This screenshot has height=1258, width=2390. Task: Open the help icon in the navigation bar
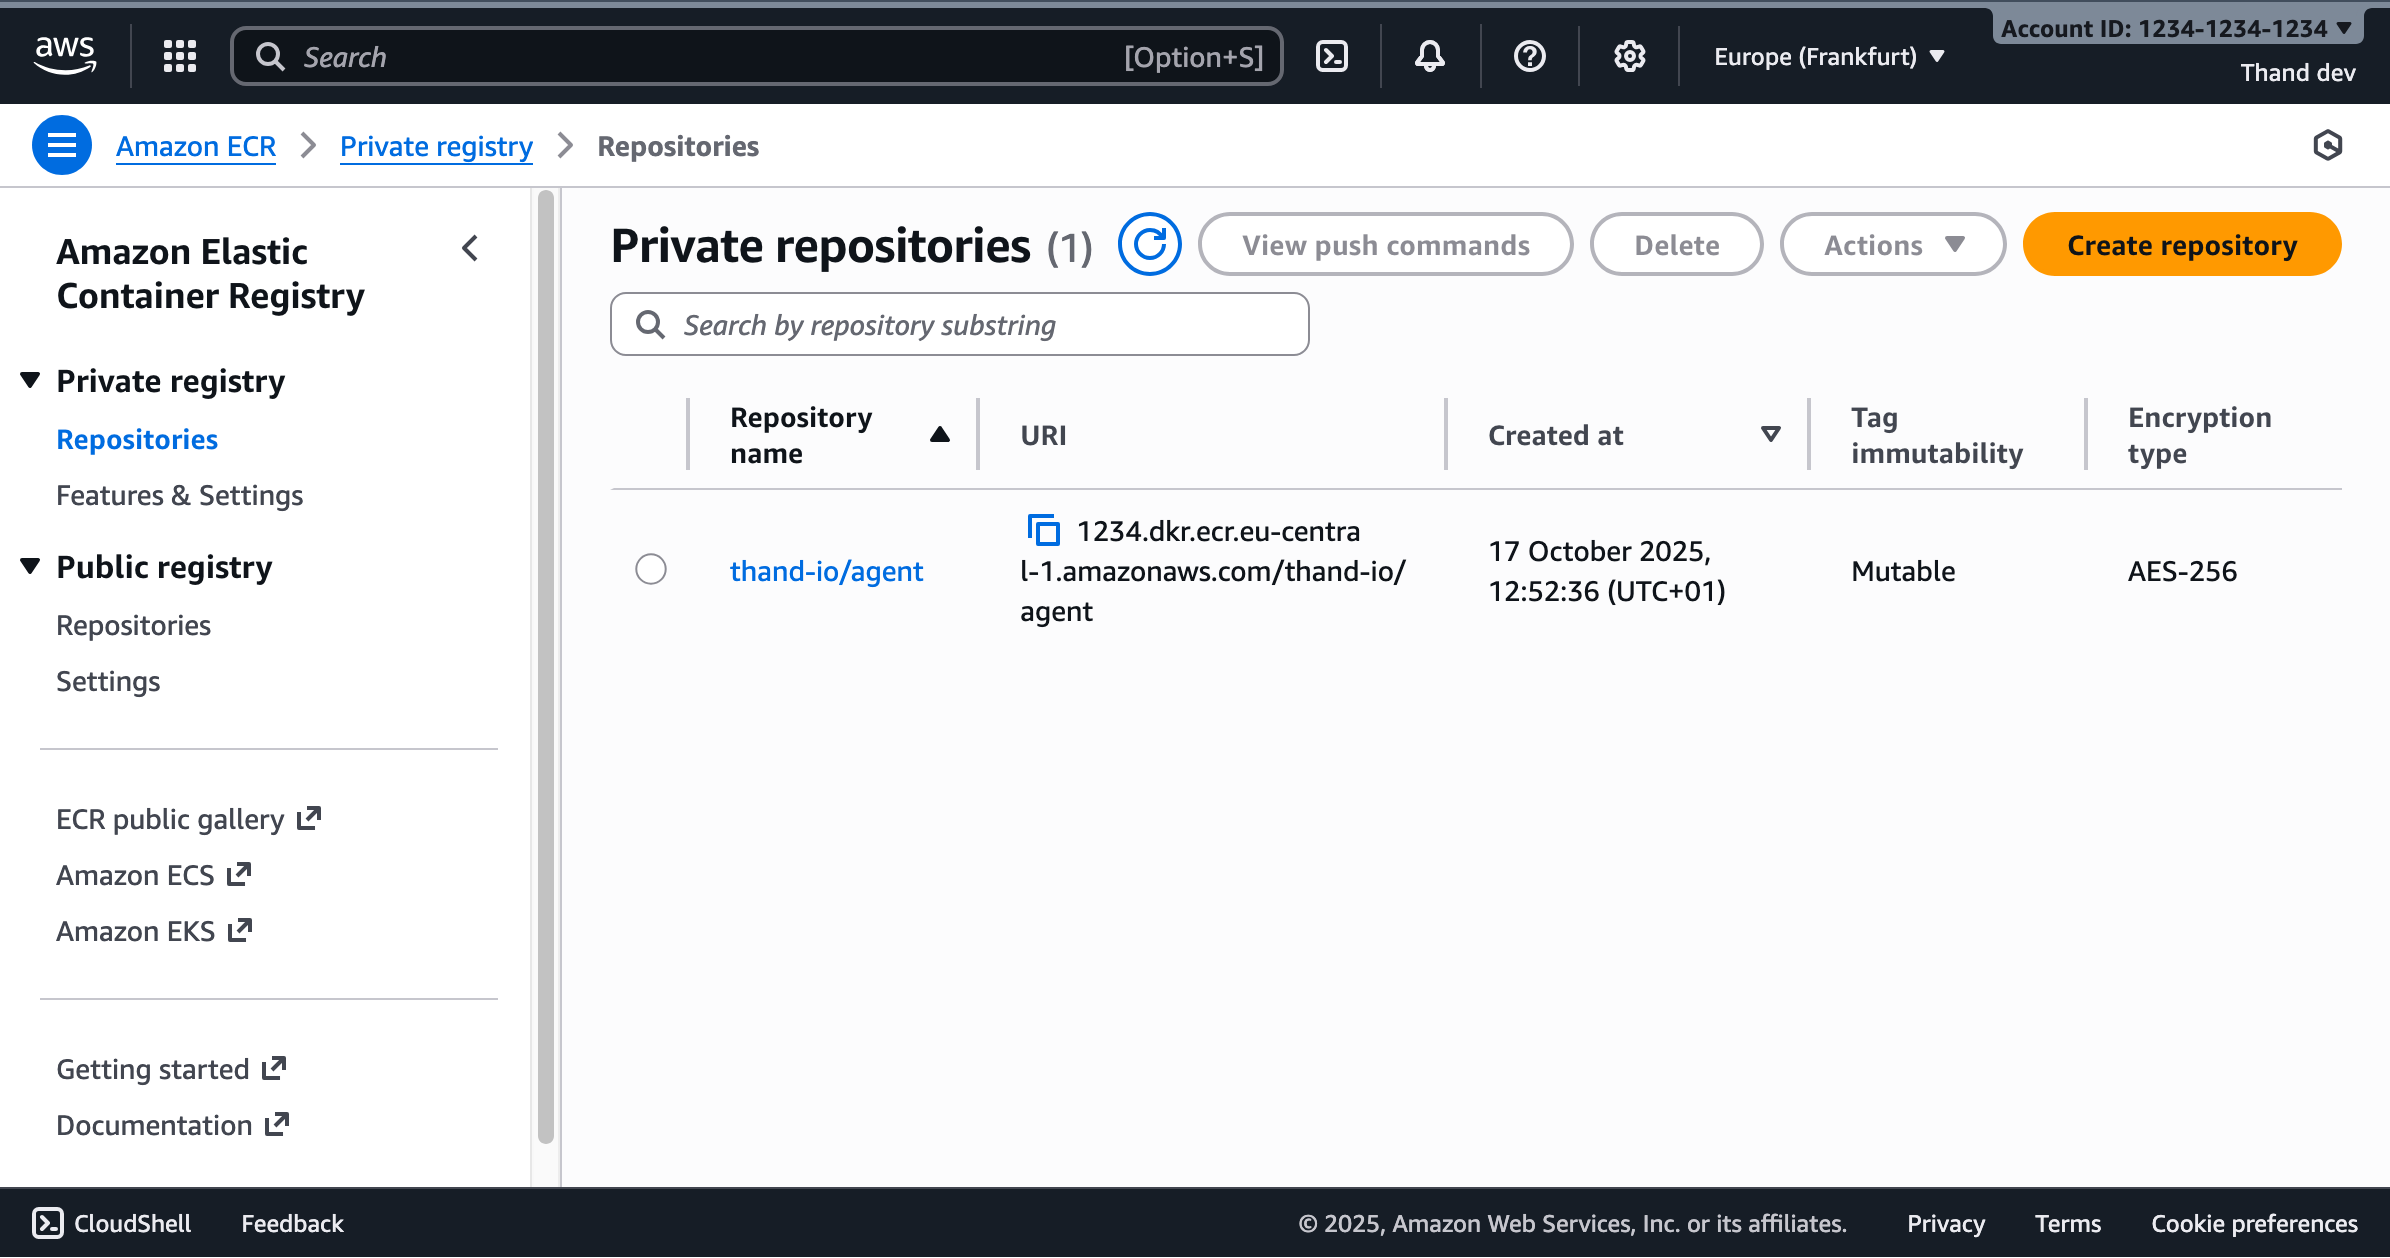pyautogui.click(x=1528, y=56)
